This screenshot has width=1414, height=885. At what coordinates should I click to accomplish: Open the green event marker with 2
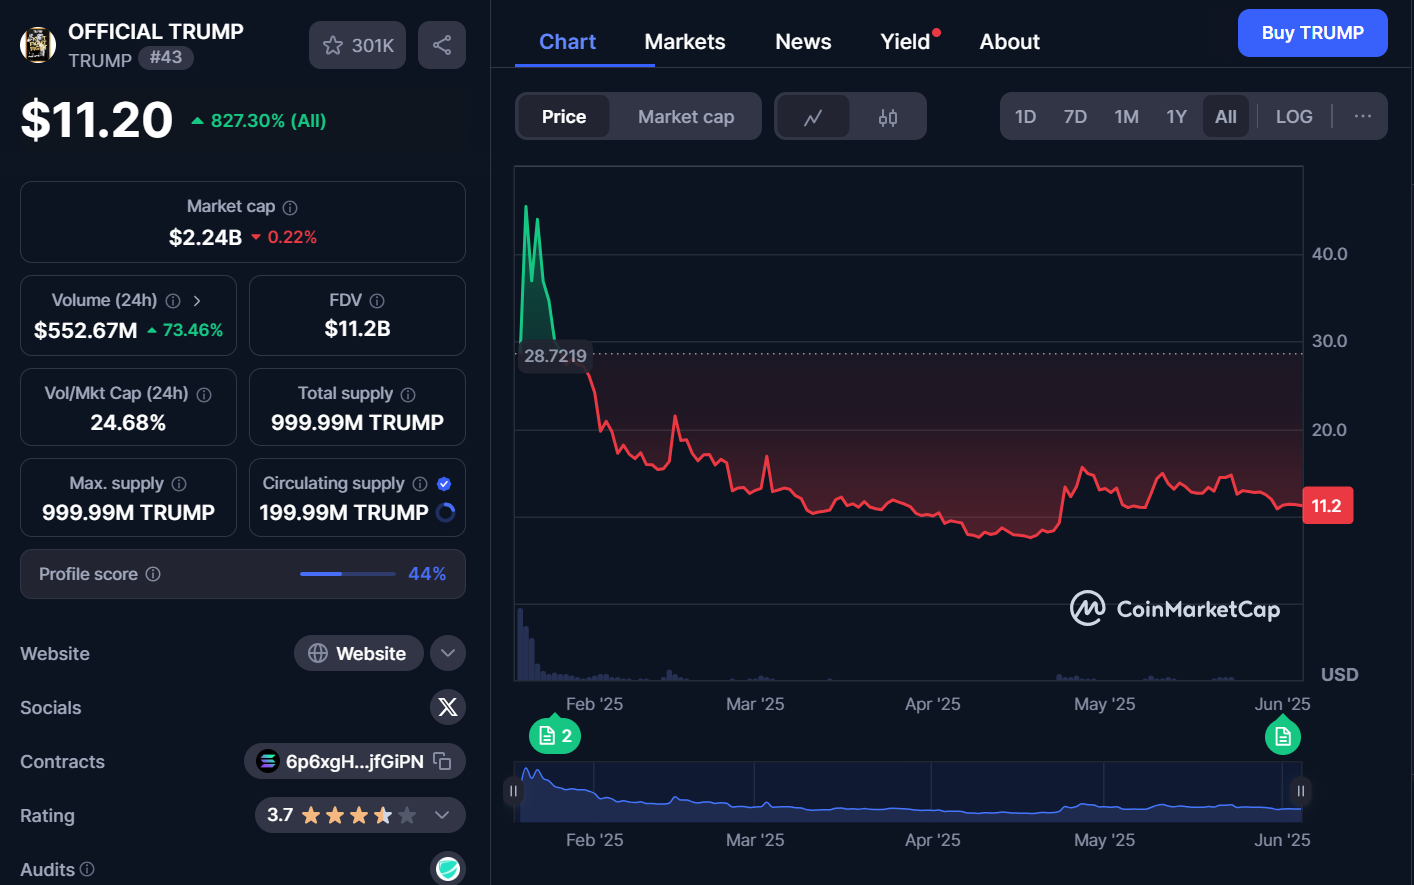tap(555, 735)
